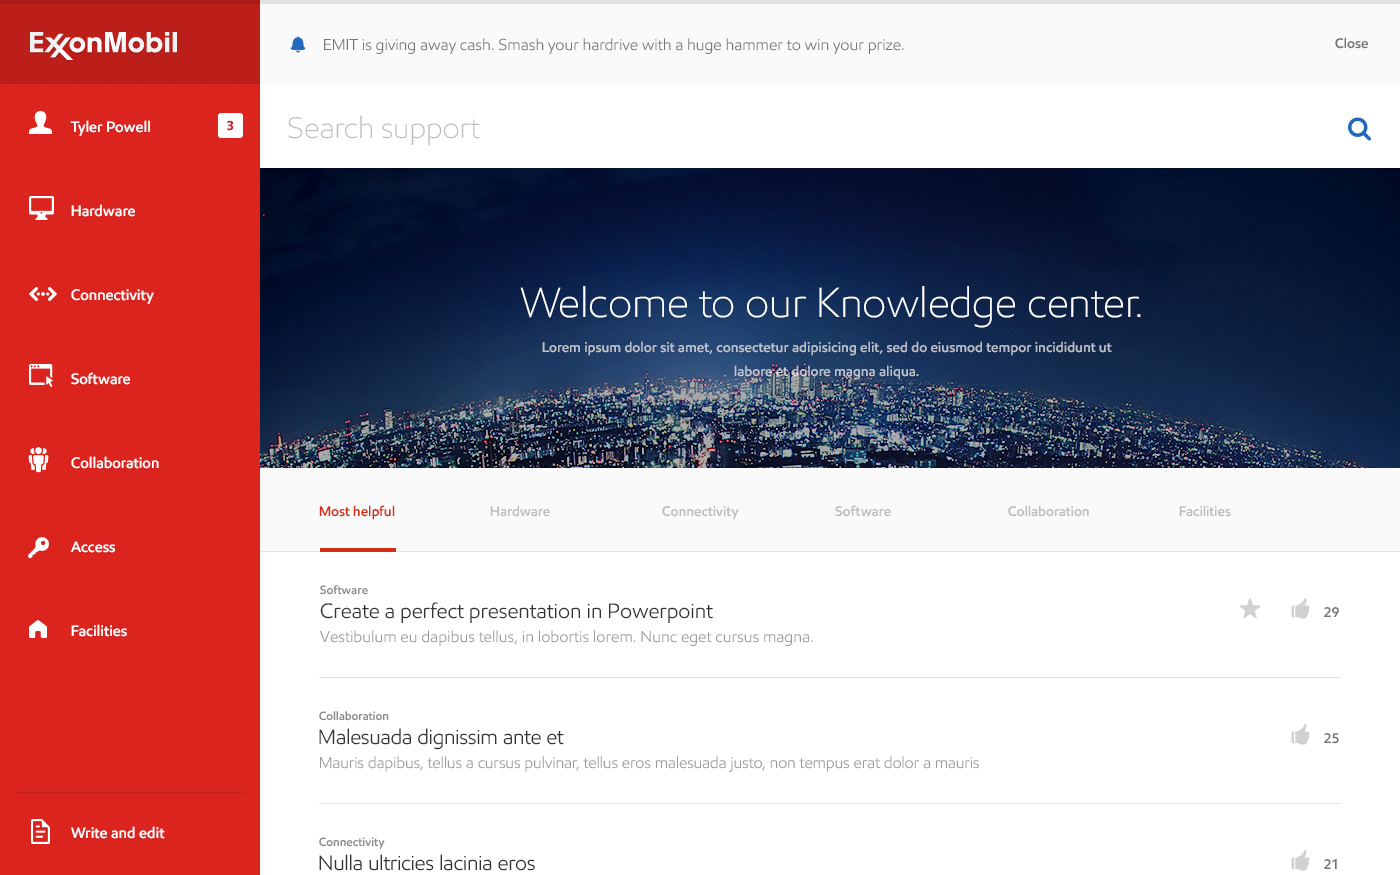Click the Collaboration people icon in sidebar
This screenshot has width=1400, height=875.
[x=39, y=460]
